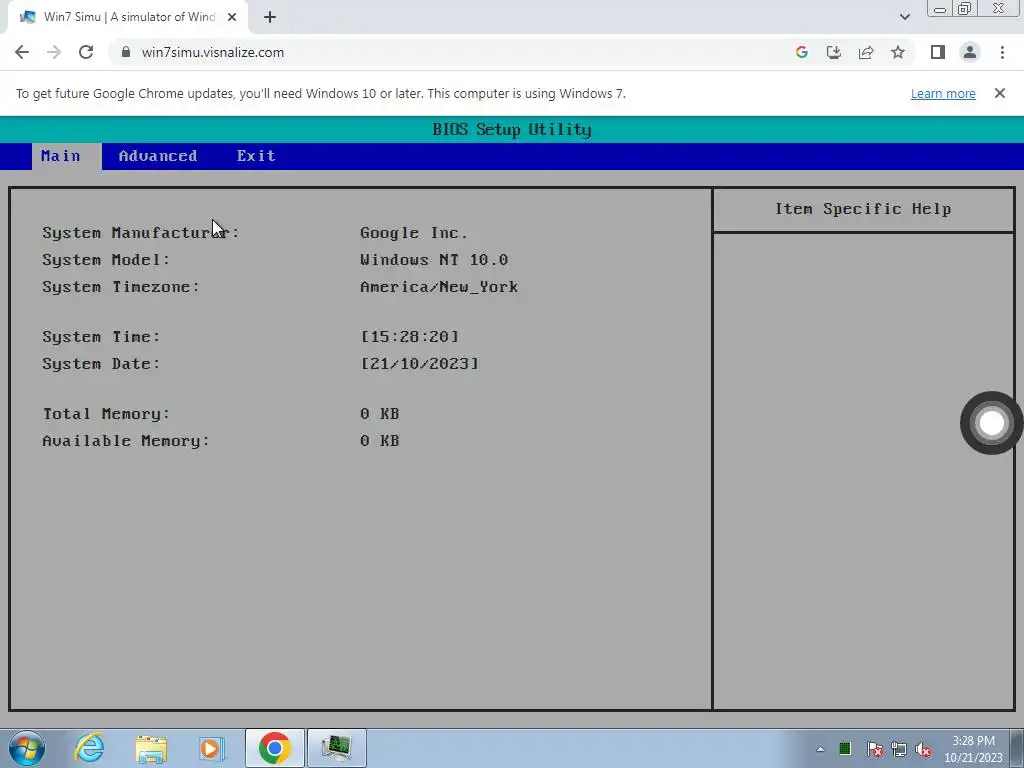Viewport: 1024px width, 768px height.
Task: Click the Google Inc. manufacturer value
Action: tap(414, 233)
